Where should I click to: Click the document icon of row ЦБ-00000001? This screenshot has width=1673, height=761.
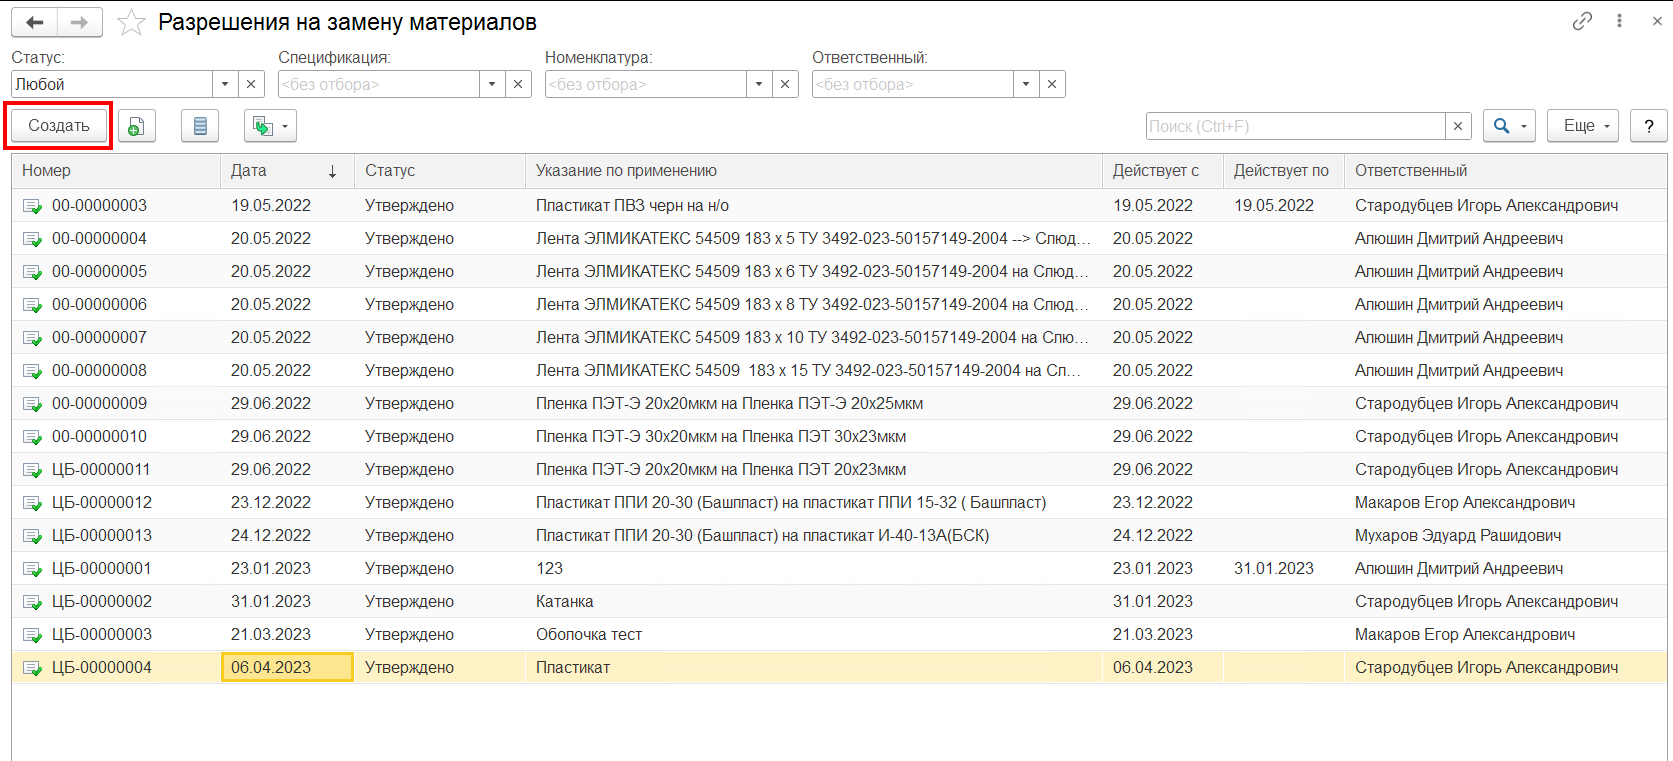[32, 569]
